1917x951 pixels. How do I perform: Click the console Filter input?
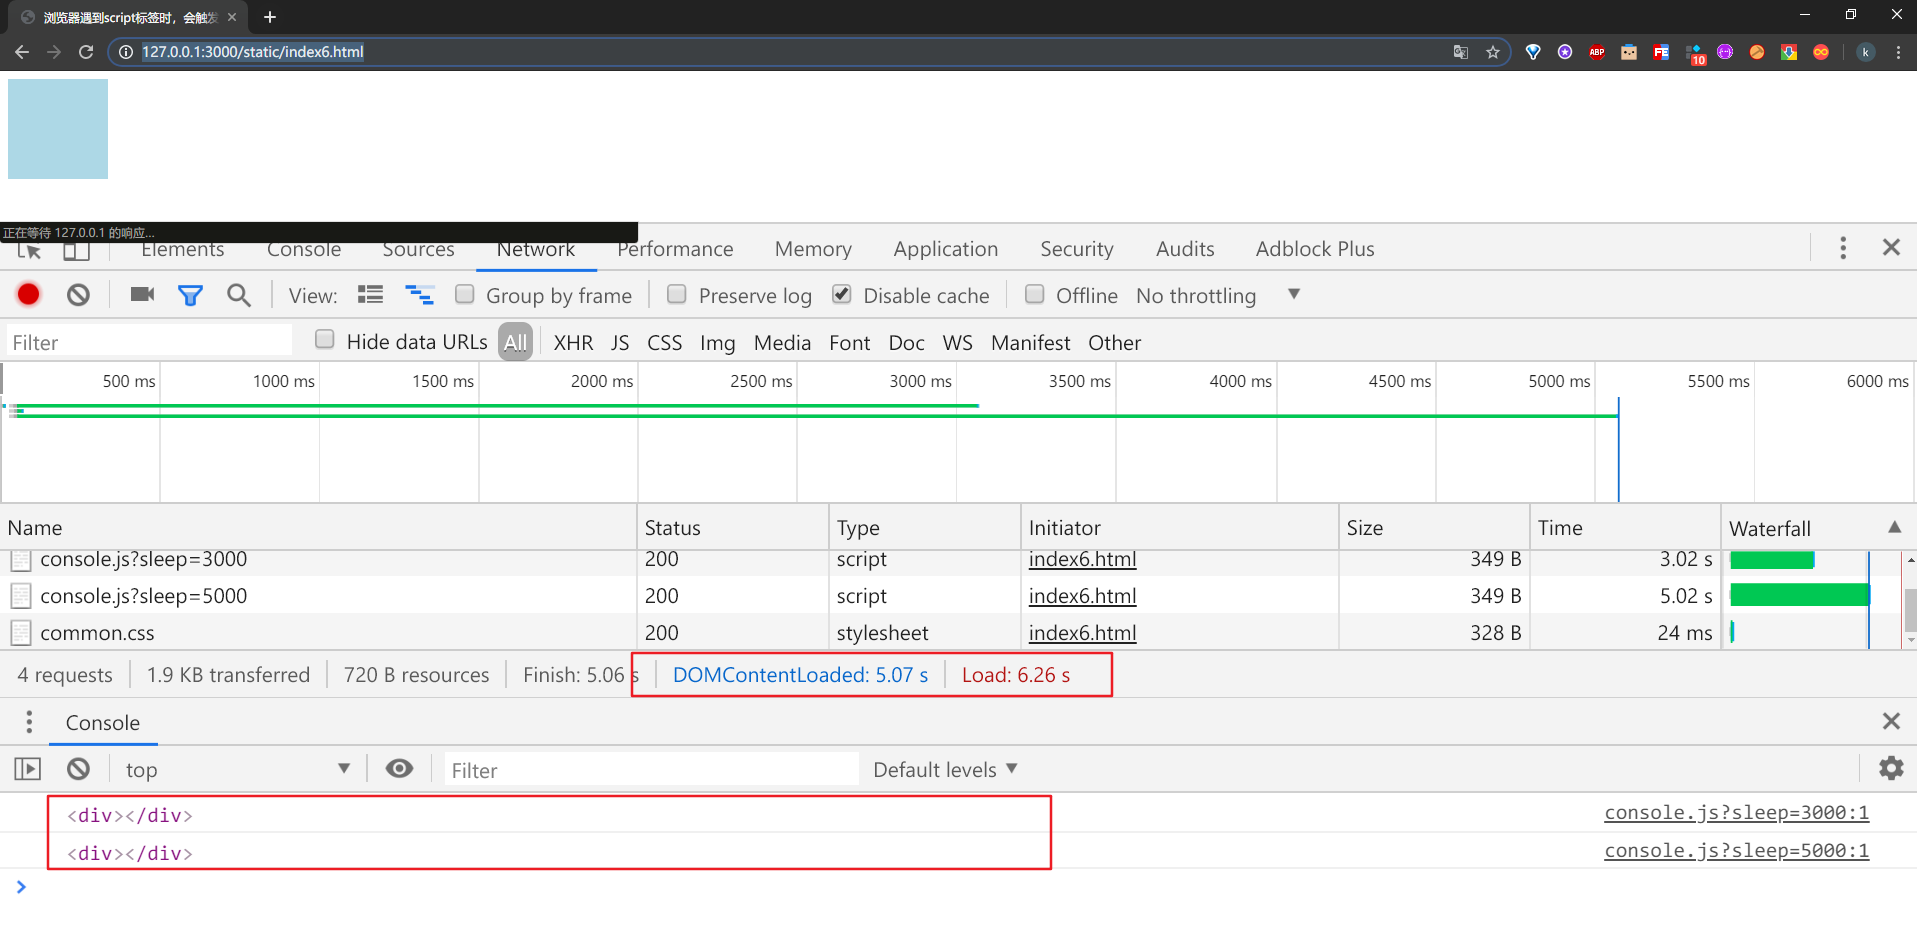(x=651, y=769)
